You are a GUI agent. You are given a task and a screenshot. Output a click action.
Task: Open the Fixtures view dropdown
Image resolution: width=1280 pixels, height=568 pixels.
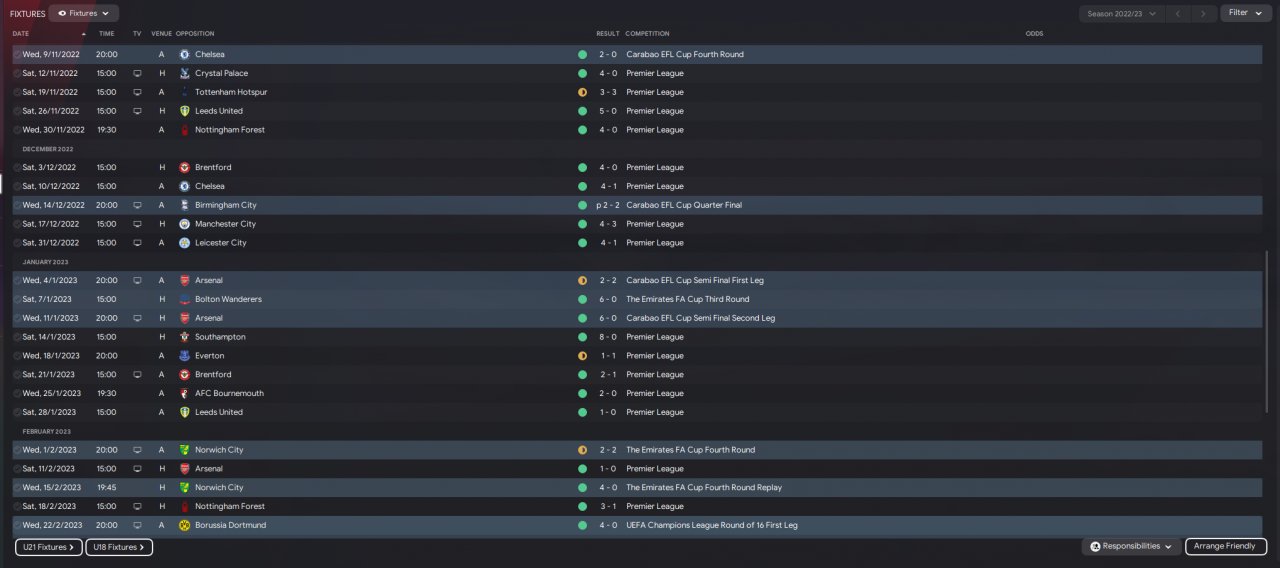click(x=83, y=13)
